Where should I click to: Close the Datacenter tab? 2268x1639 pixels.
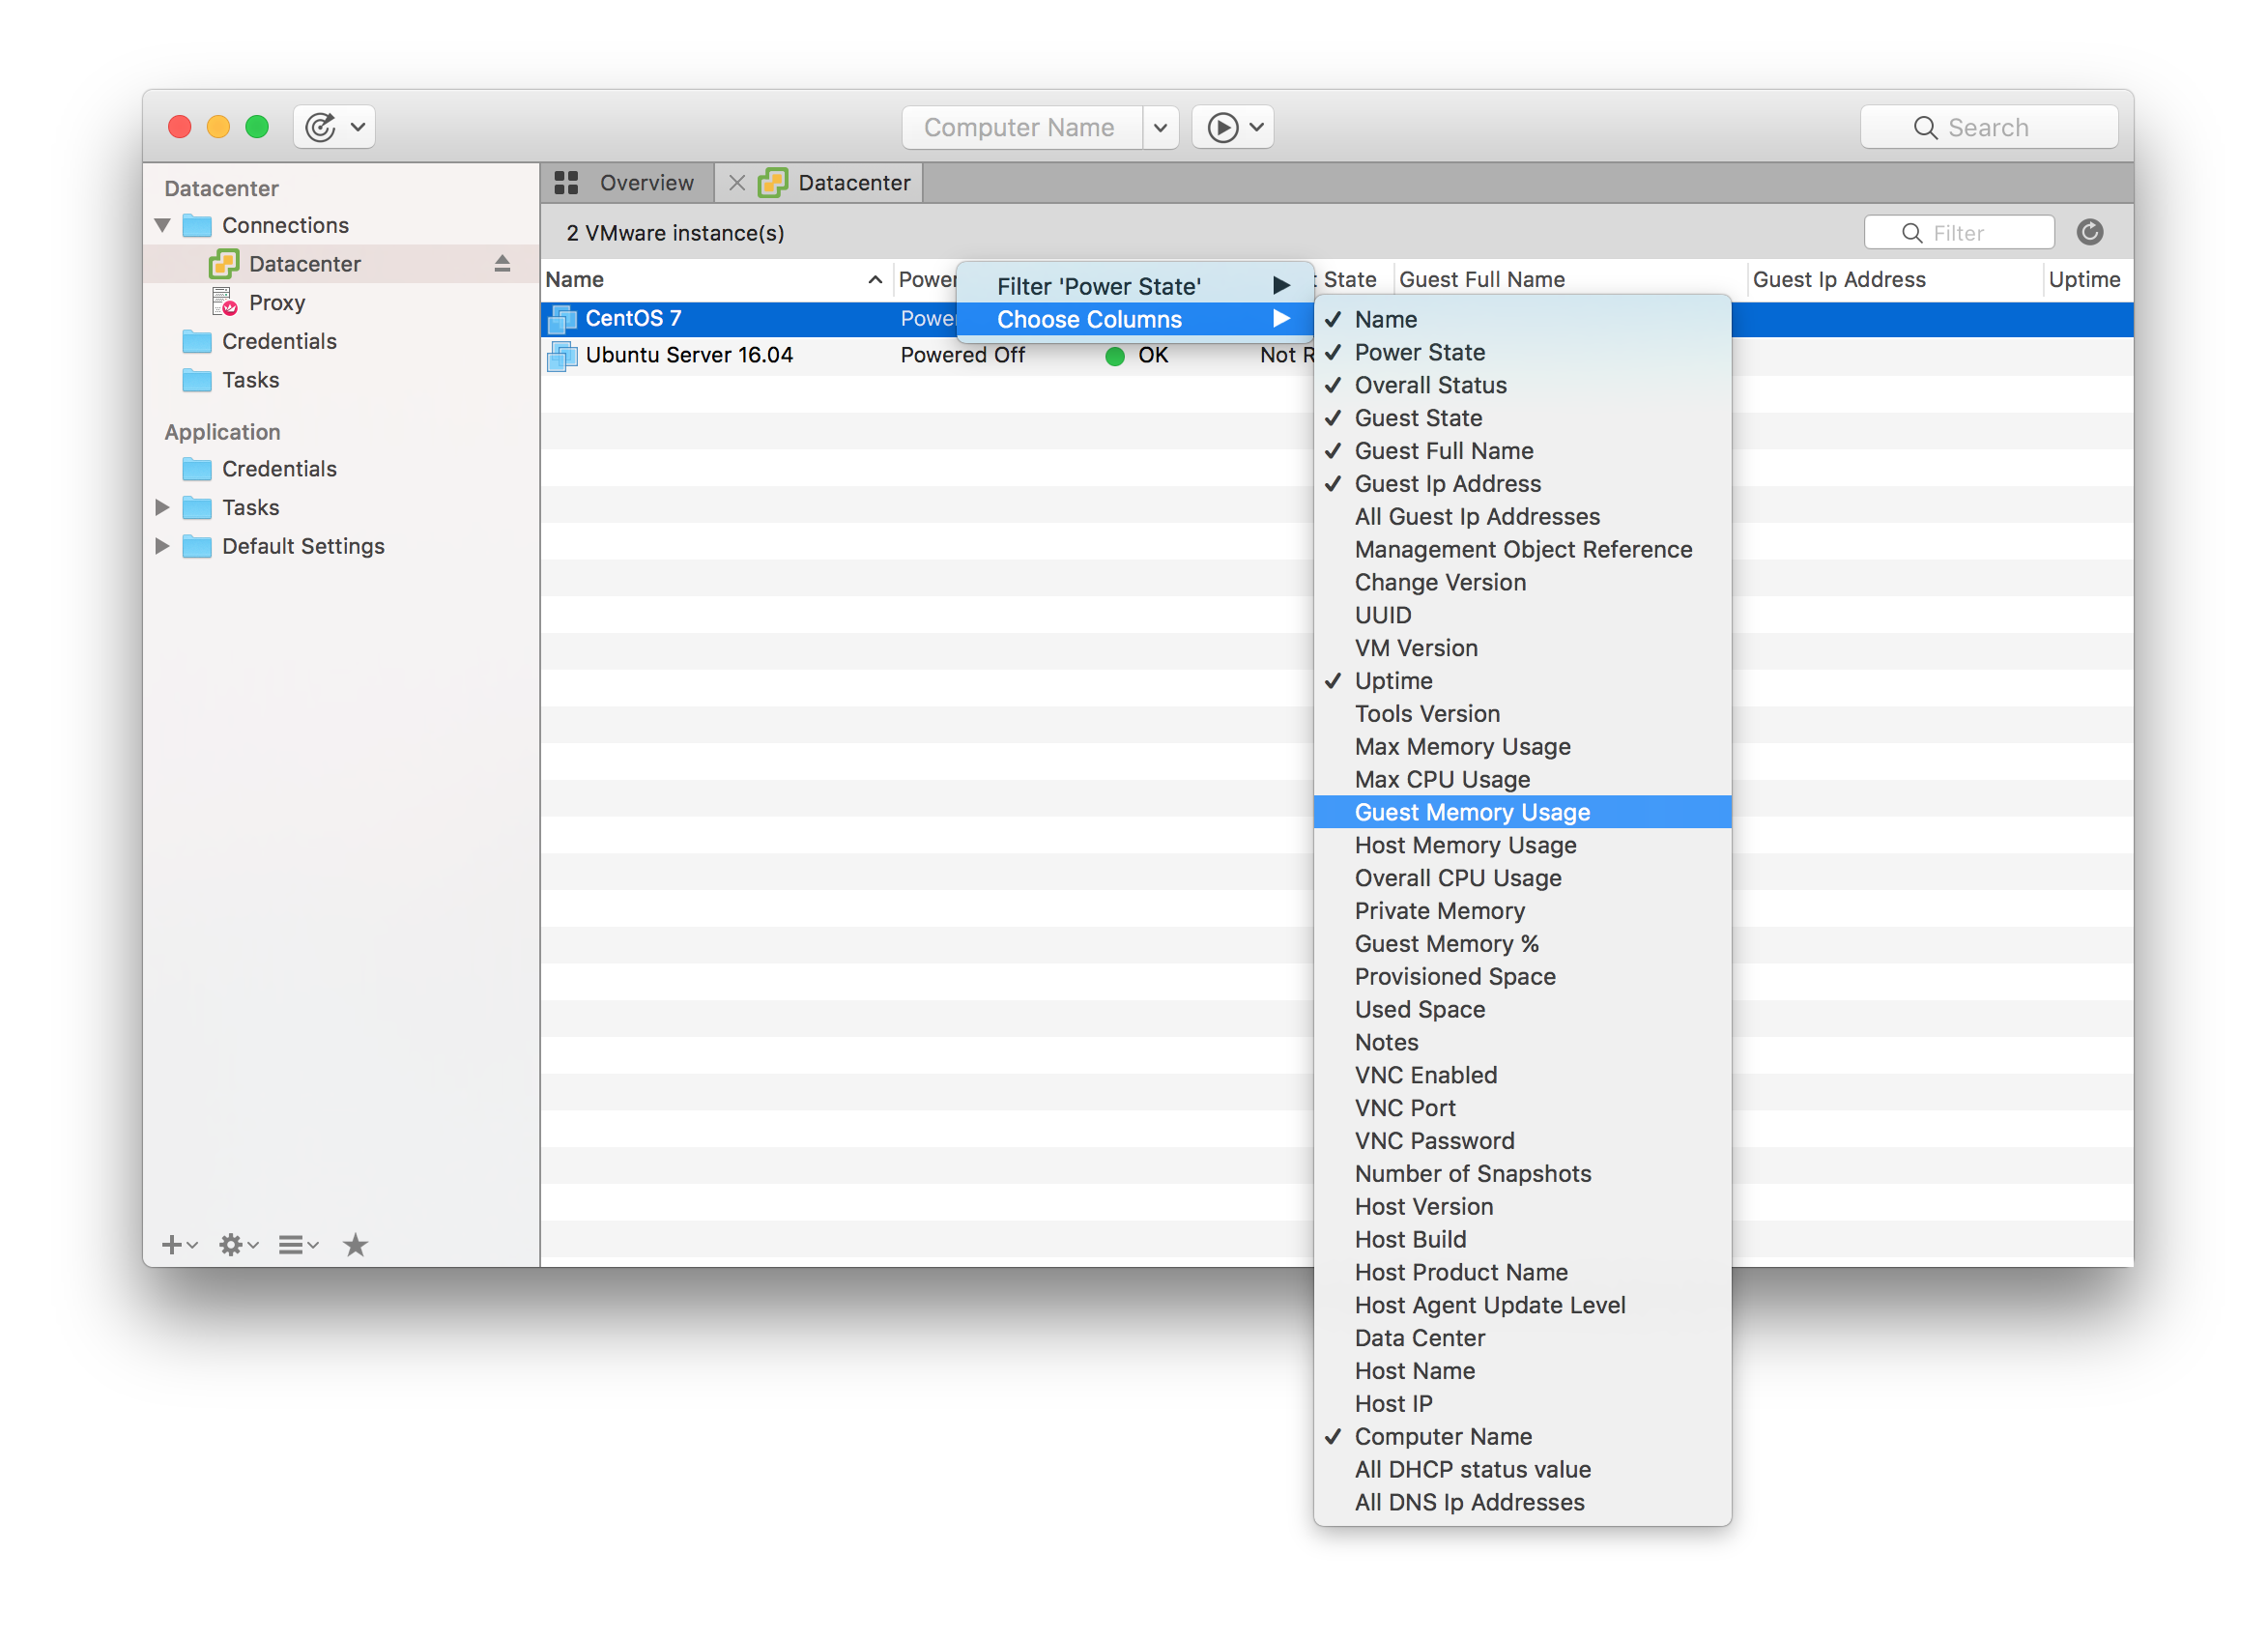pos(737,183)
